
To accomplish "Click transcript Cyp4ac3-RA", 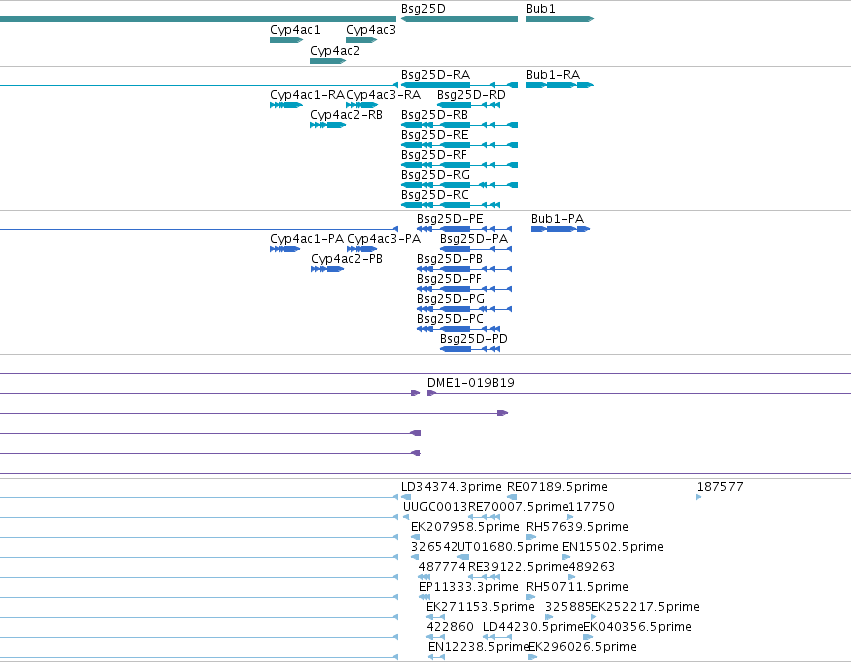I will click(x=361, y=105).
